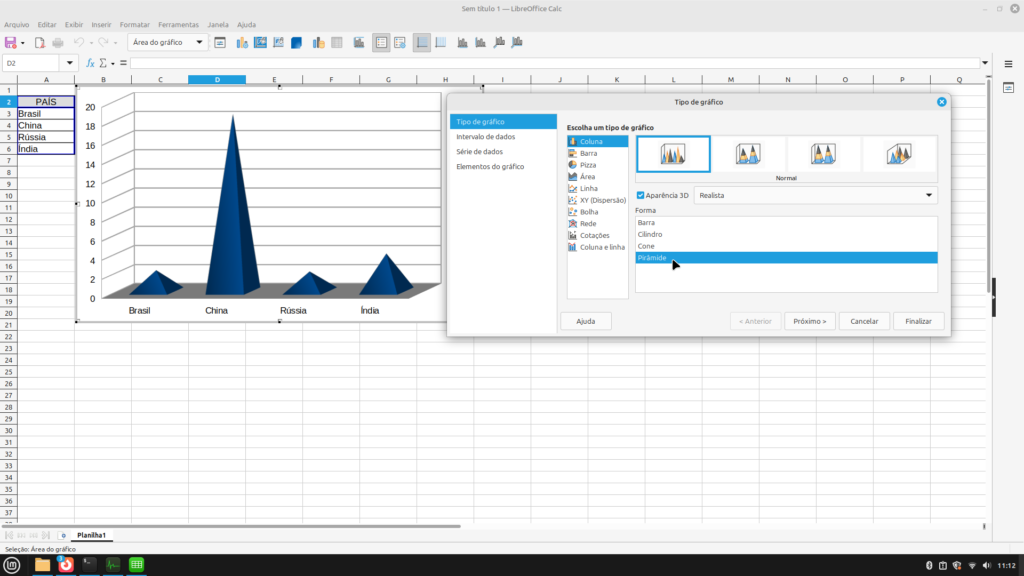Open the Formatar menu
Screen dimensions: 1024x576
(x=134, y=24)
